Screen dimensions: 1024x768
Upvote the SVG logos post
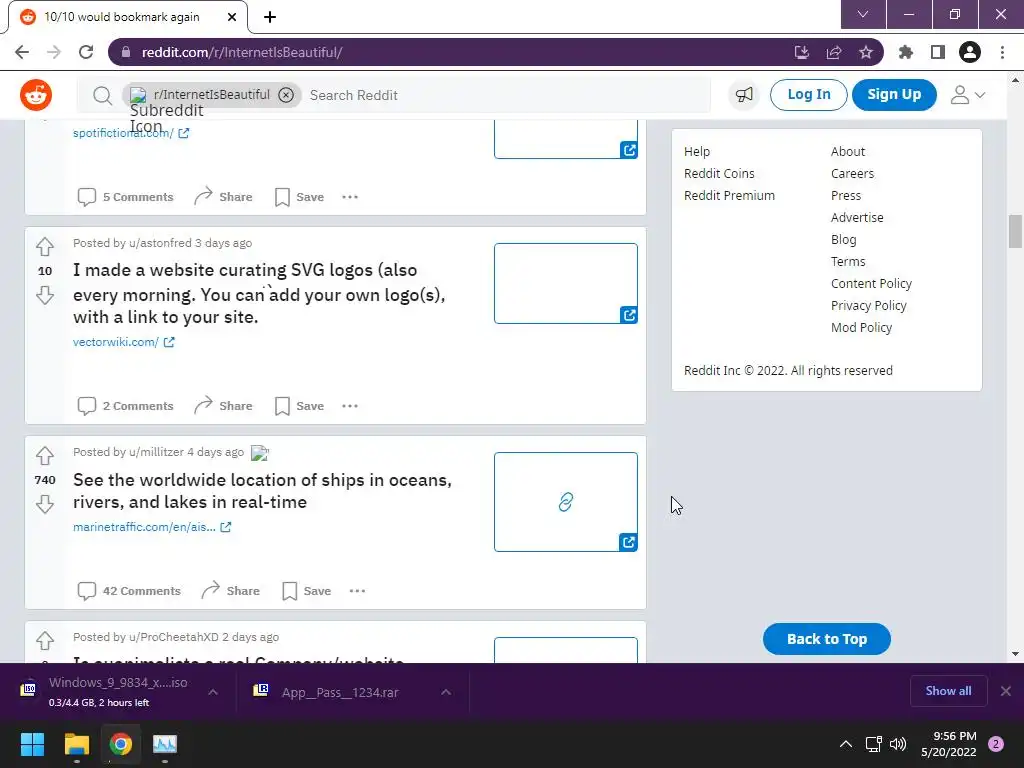44,247
